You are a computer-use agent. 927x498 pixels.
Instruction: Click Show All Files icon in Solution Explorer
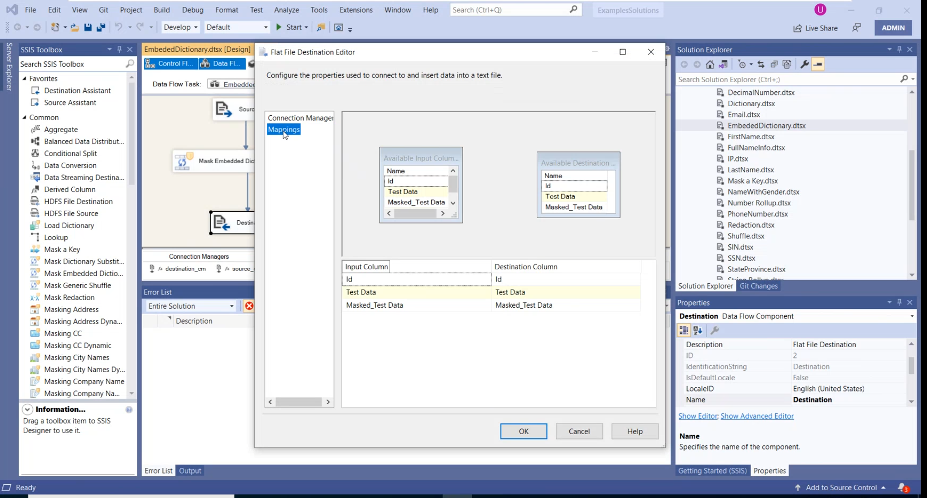click(787, 64)
